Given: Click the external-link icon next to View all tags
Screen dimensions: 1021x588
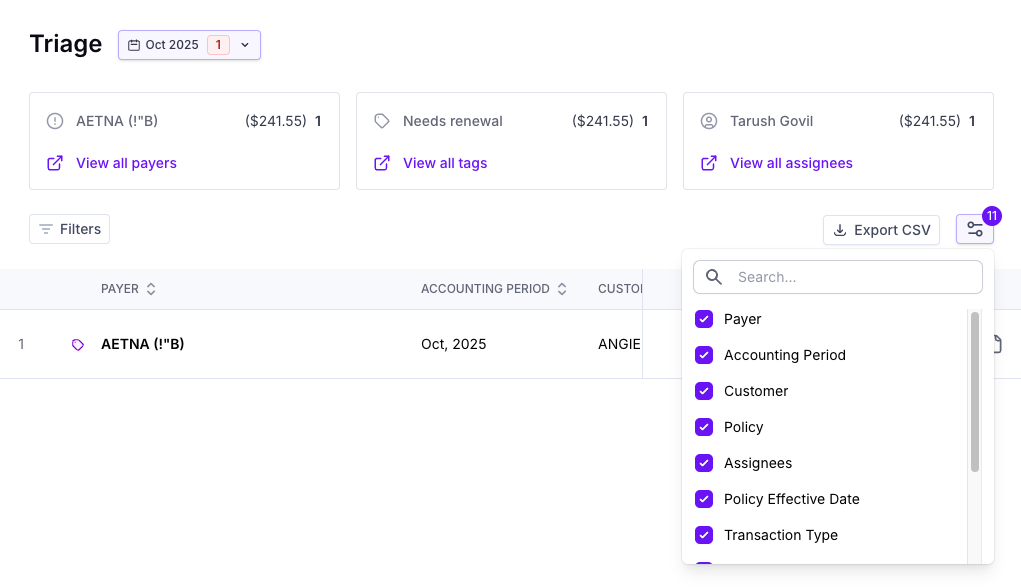Looking at the screenshot, I should point(382,163).
